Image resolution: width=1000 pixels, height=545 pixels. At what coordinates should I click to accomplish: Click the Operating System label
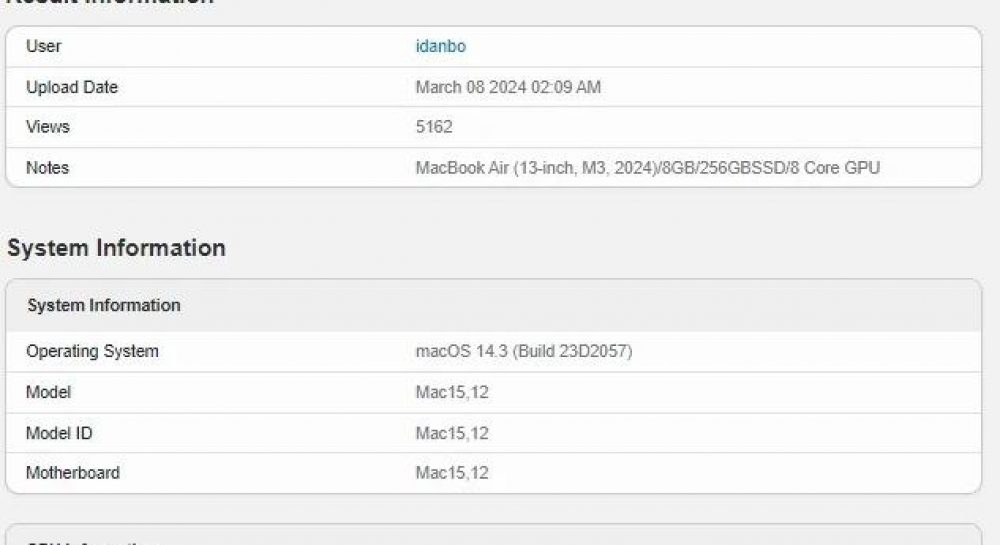(x=92, y=351)
